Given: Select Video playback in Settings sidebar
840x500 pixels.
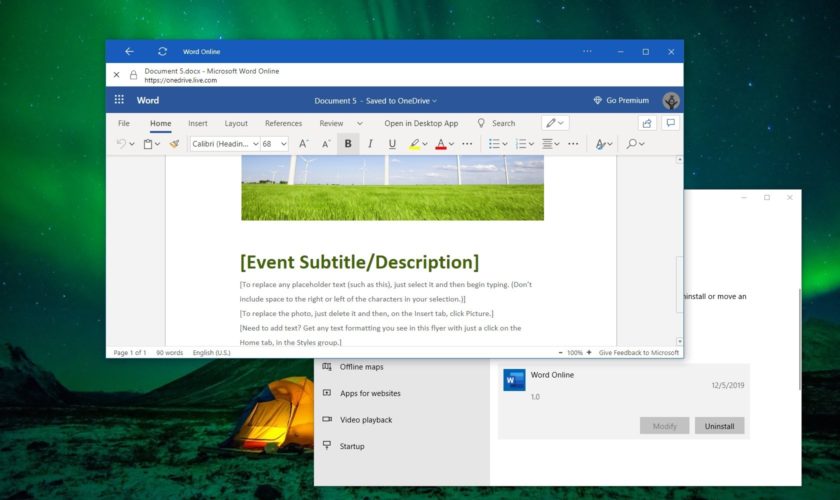Looking at the screenshot, I should point(365,420).
